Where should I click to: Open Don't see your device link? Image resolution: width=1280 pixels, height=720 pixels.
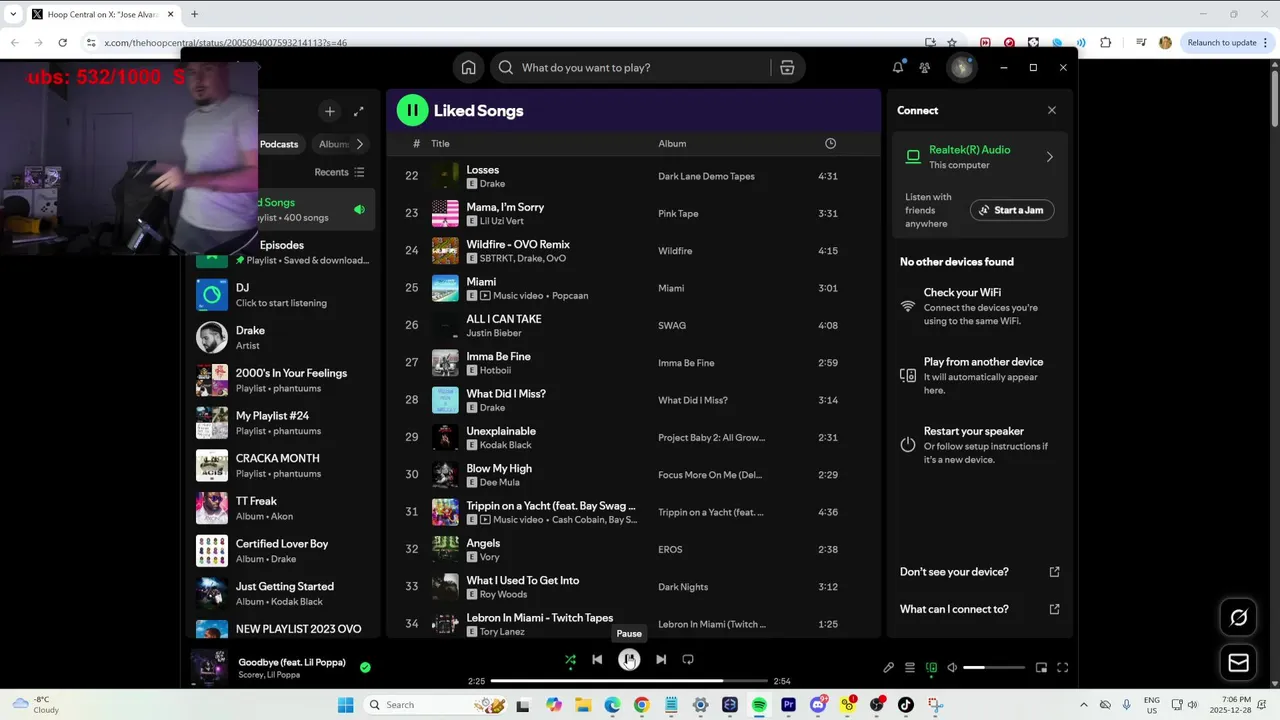(980, 572)
